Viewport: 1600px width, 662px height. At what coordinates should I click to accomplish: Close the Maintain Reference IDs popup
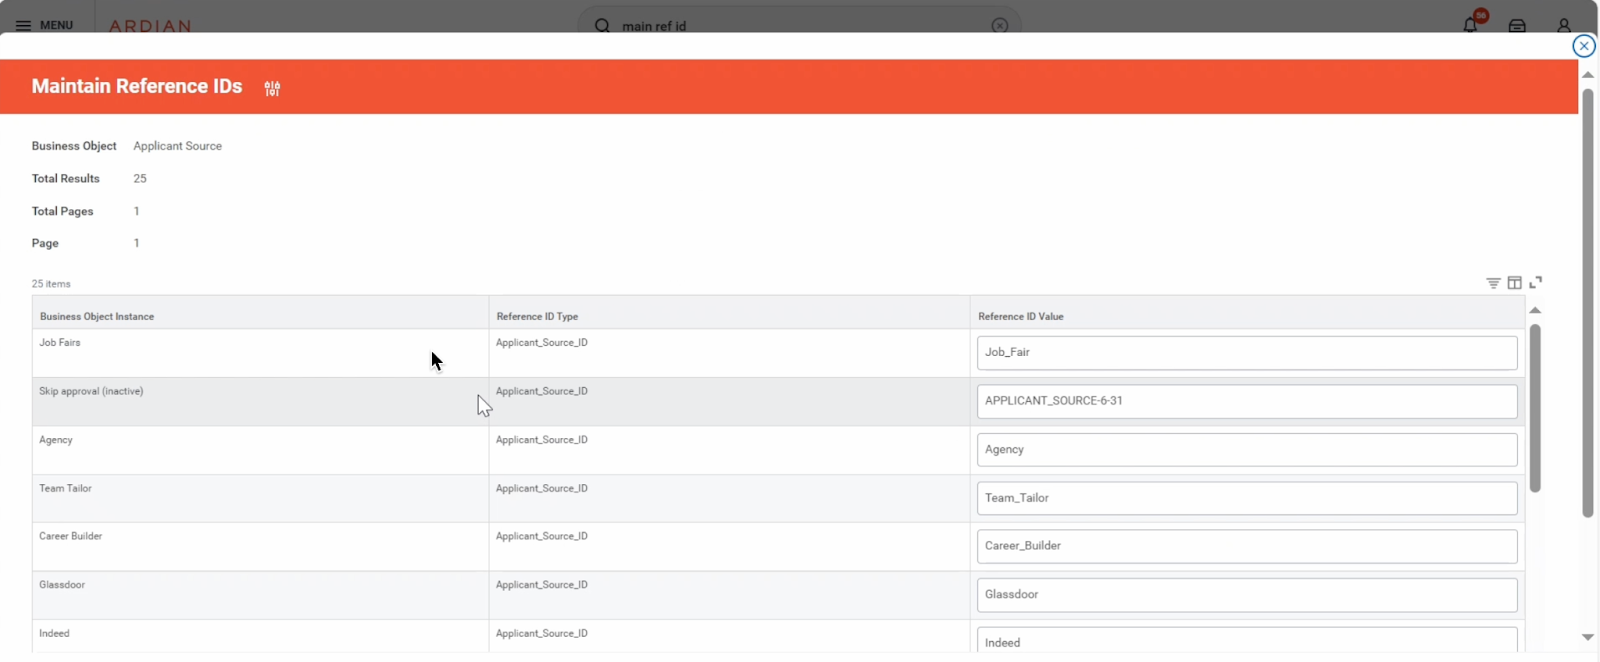[1583, 46]
